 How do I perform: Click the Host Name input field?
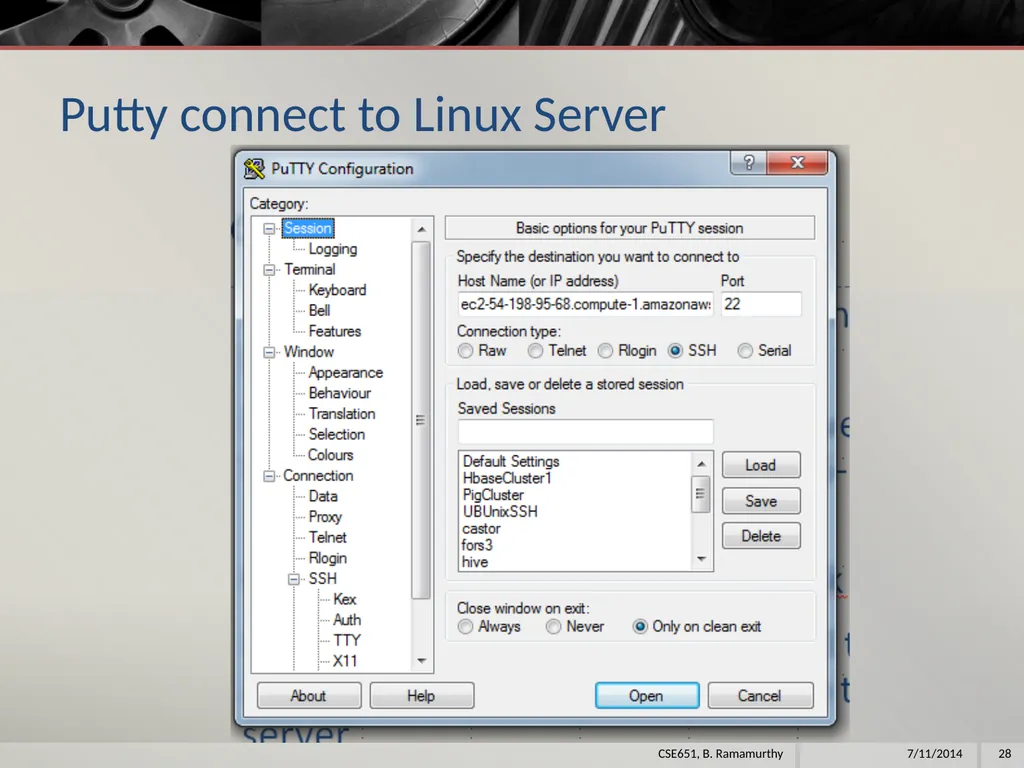pyautogui.click(x=586, y=304)
